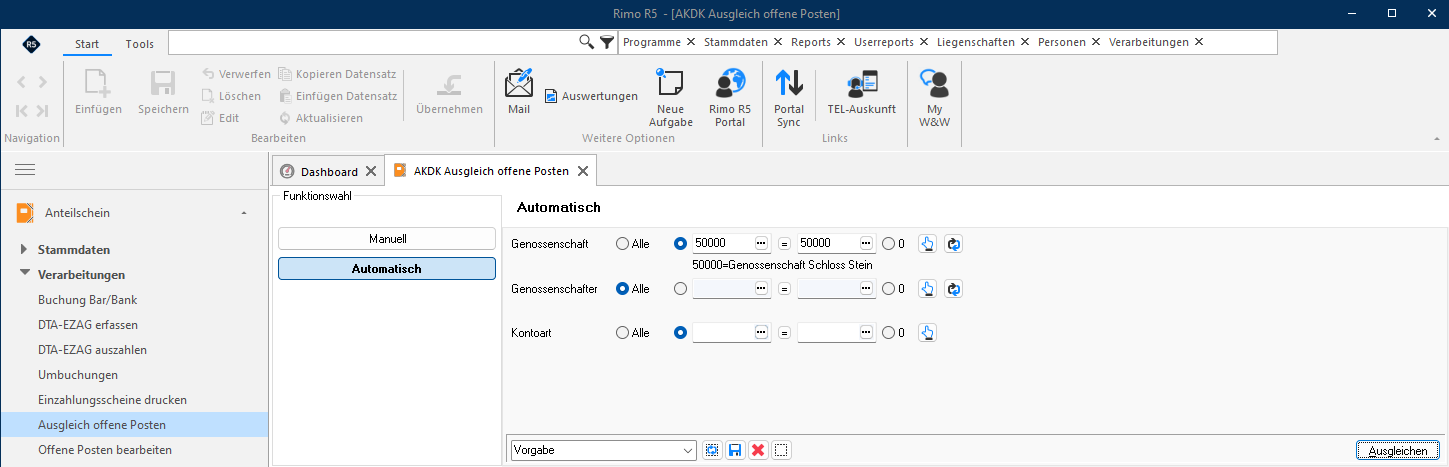
Task: Click the Ausgleichen button
Action: 1398,451
